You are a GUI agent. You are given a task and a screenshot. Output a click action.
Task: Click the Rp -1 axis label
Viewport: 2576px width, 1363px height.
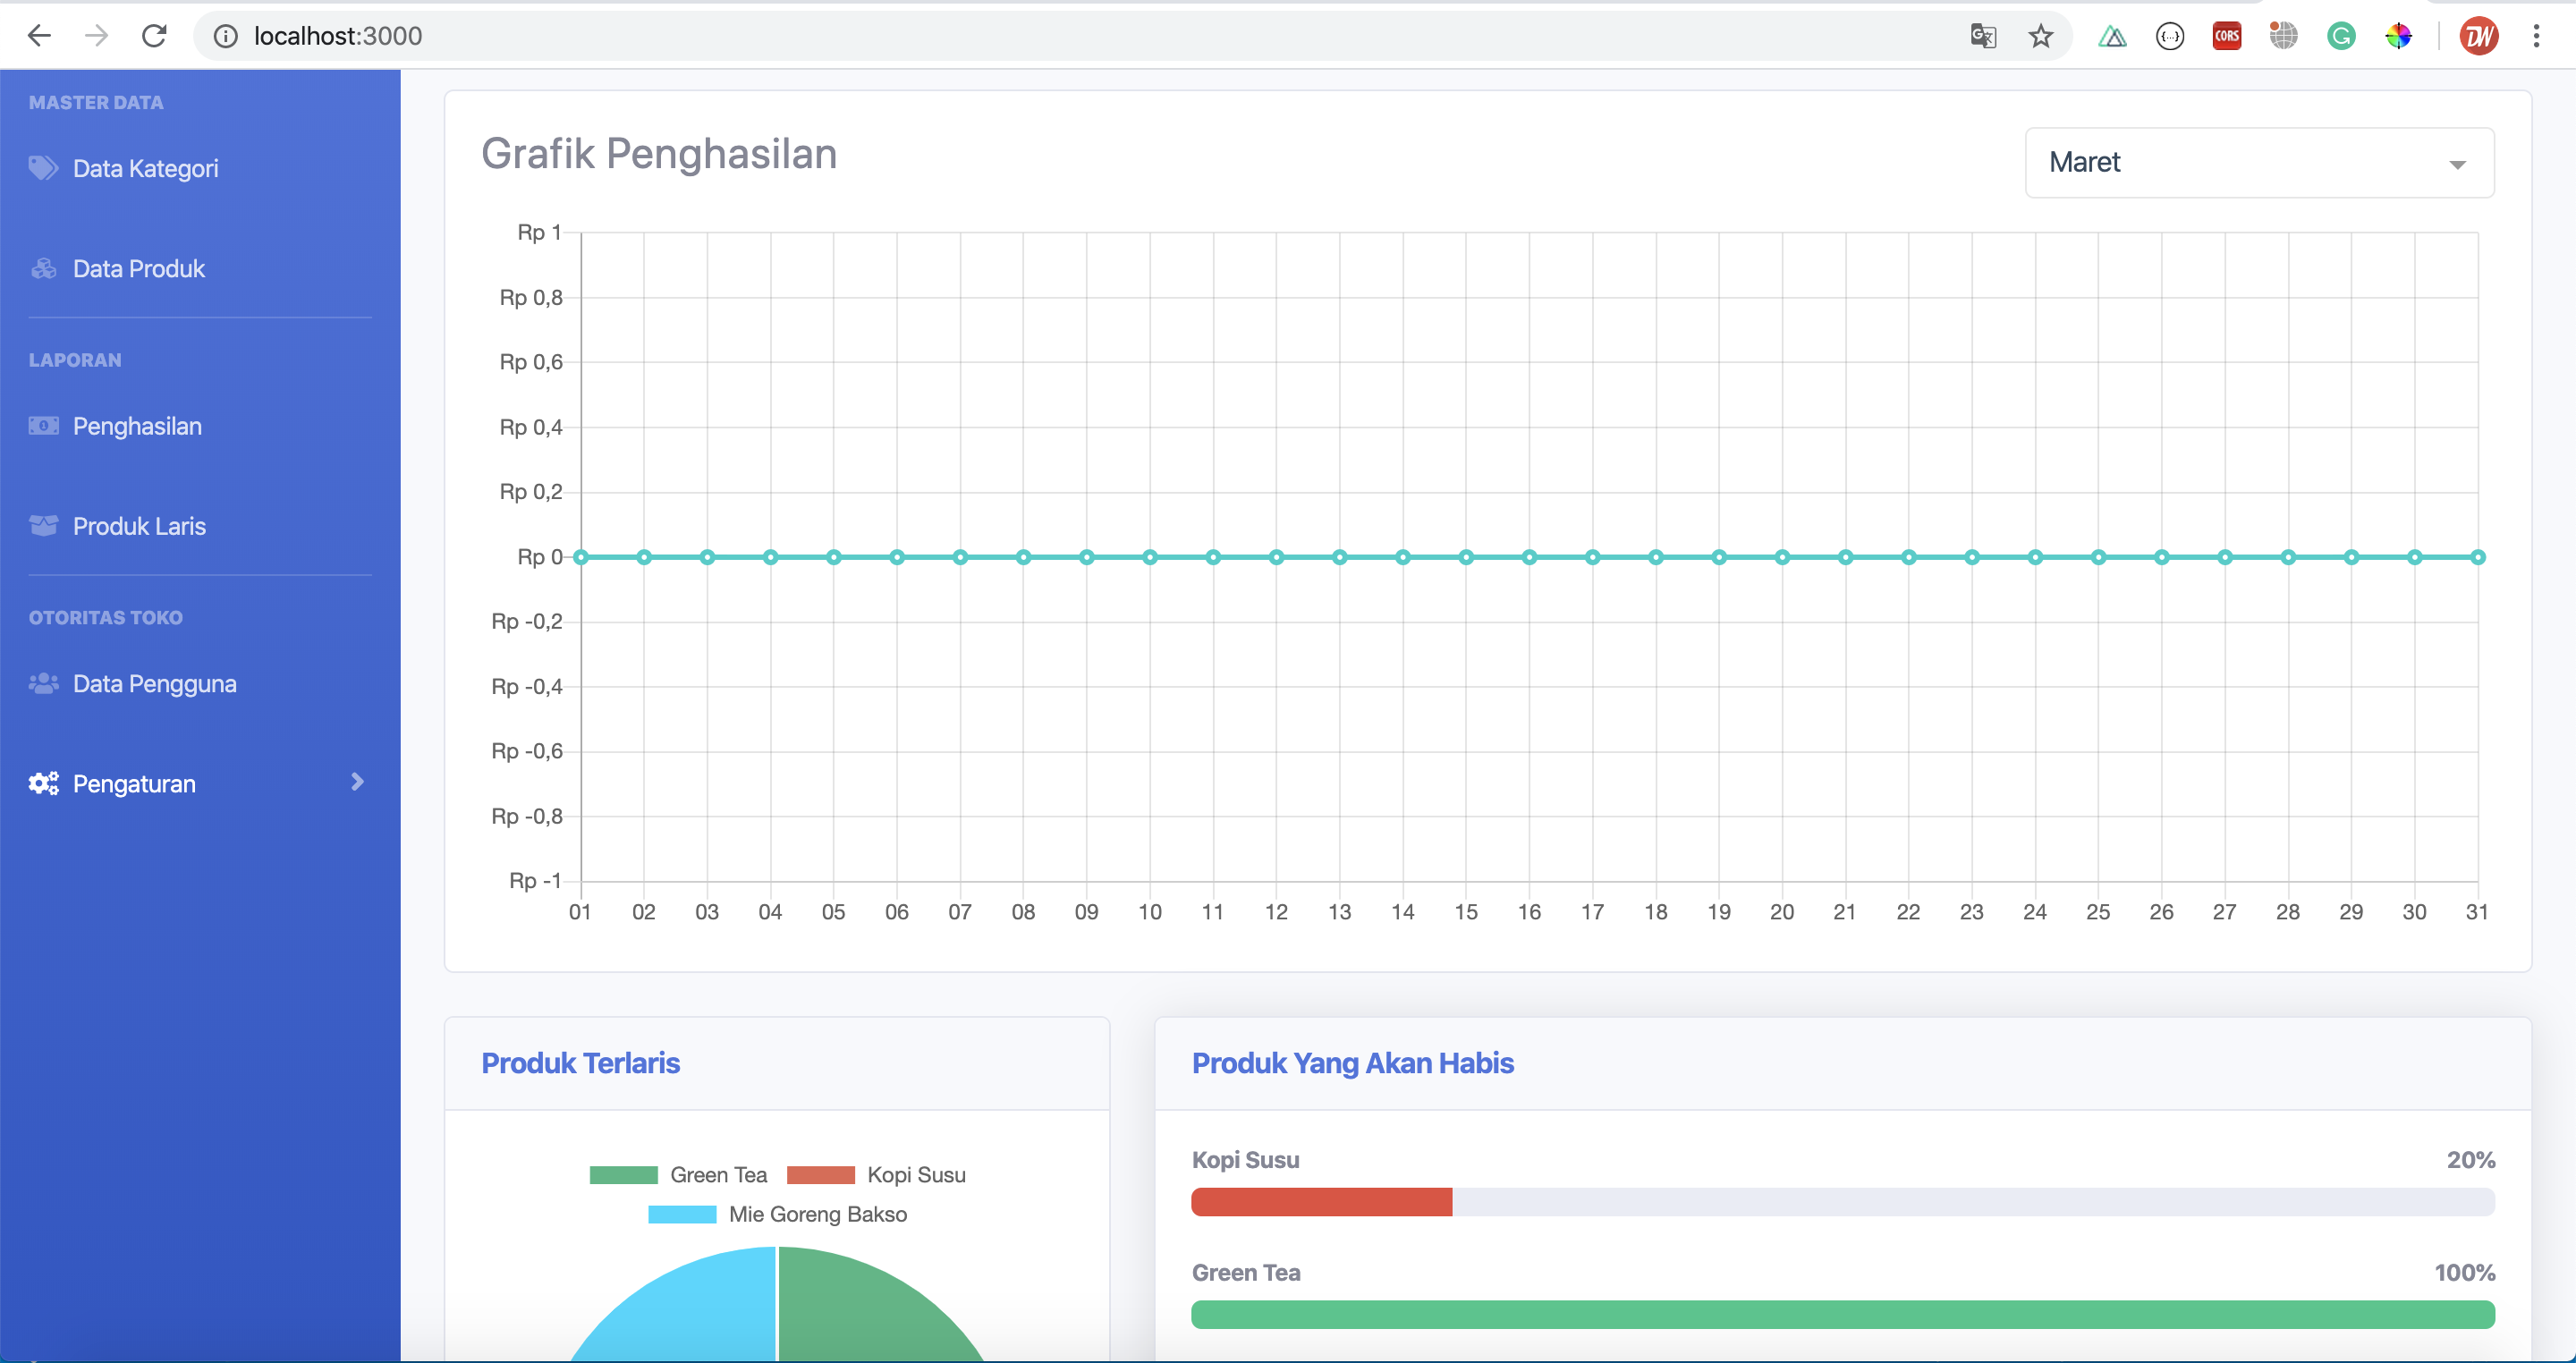pos(535,881)
